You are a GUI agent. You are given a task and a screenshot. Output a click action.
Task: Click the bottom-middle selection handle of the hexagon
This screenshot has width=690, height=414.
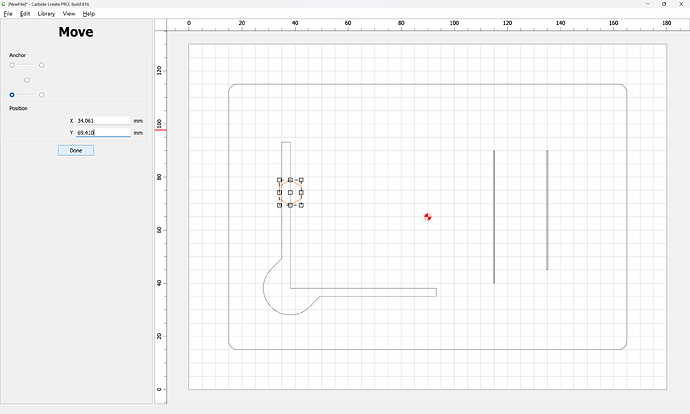tap(290, 205)
